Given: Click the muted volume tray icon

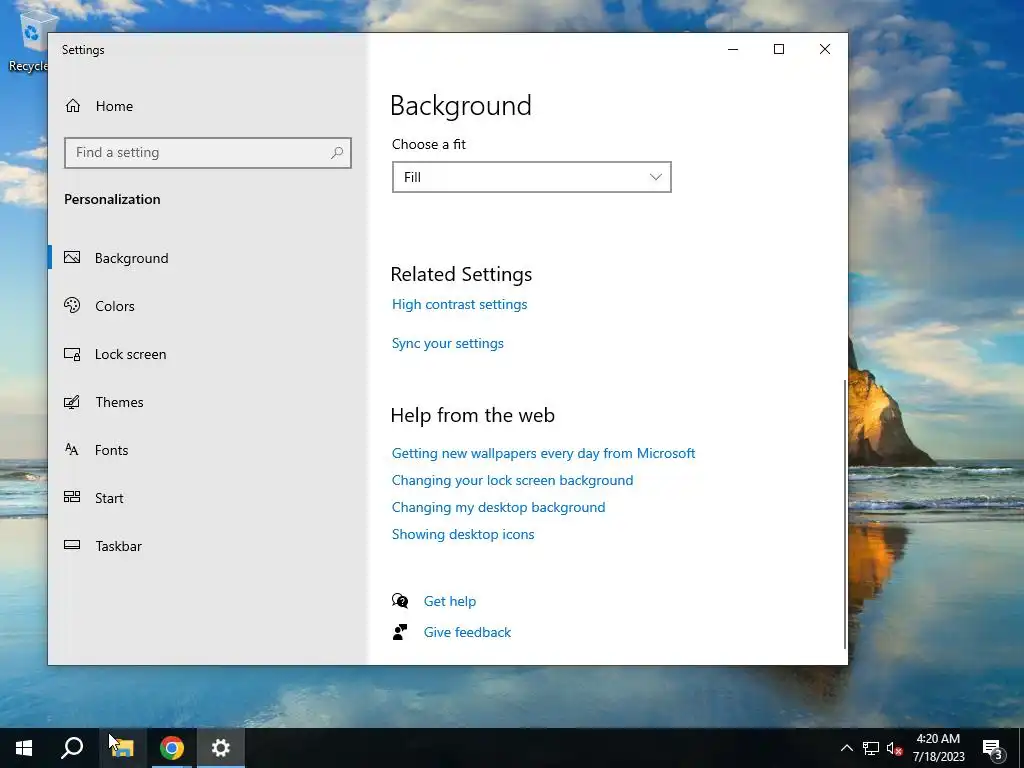Looking at the screenshot, I should [894, 748].
